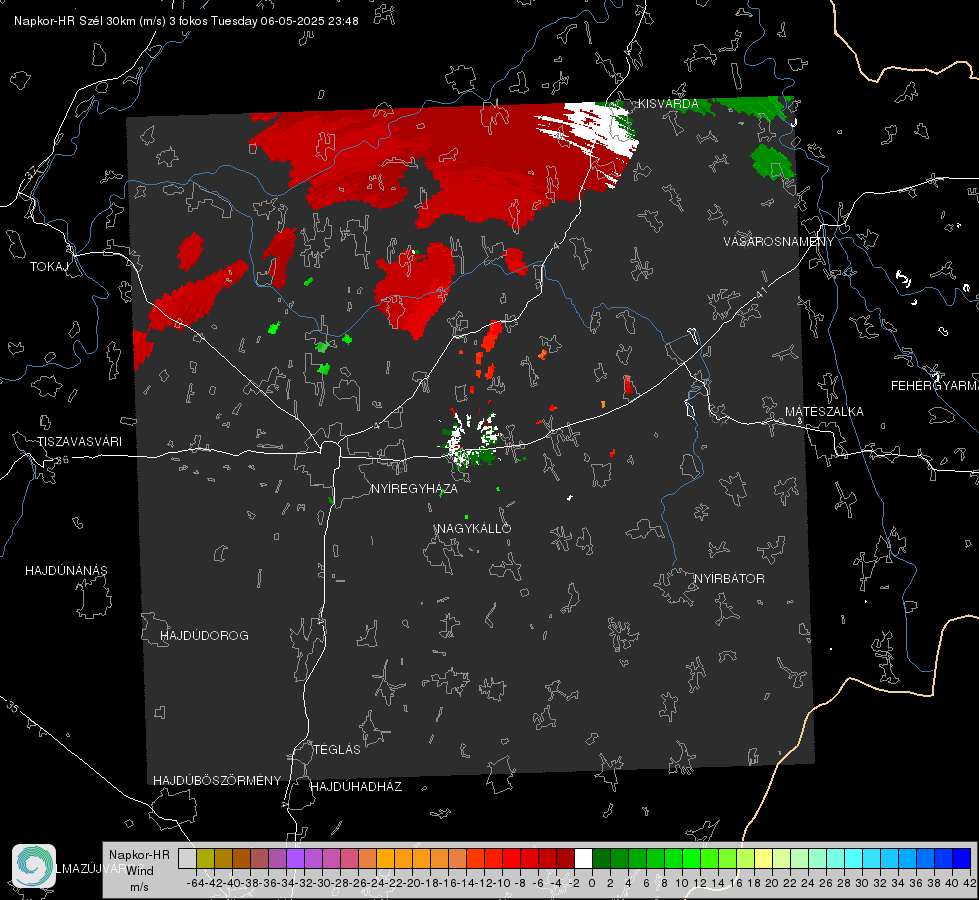979x900 pixels.
Task: Select the TOKAJ city label
Action: point(49,267)
